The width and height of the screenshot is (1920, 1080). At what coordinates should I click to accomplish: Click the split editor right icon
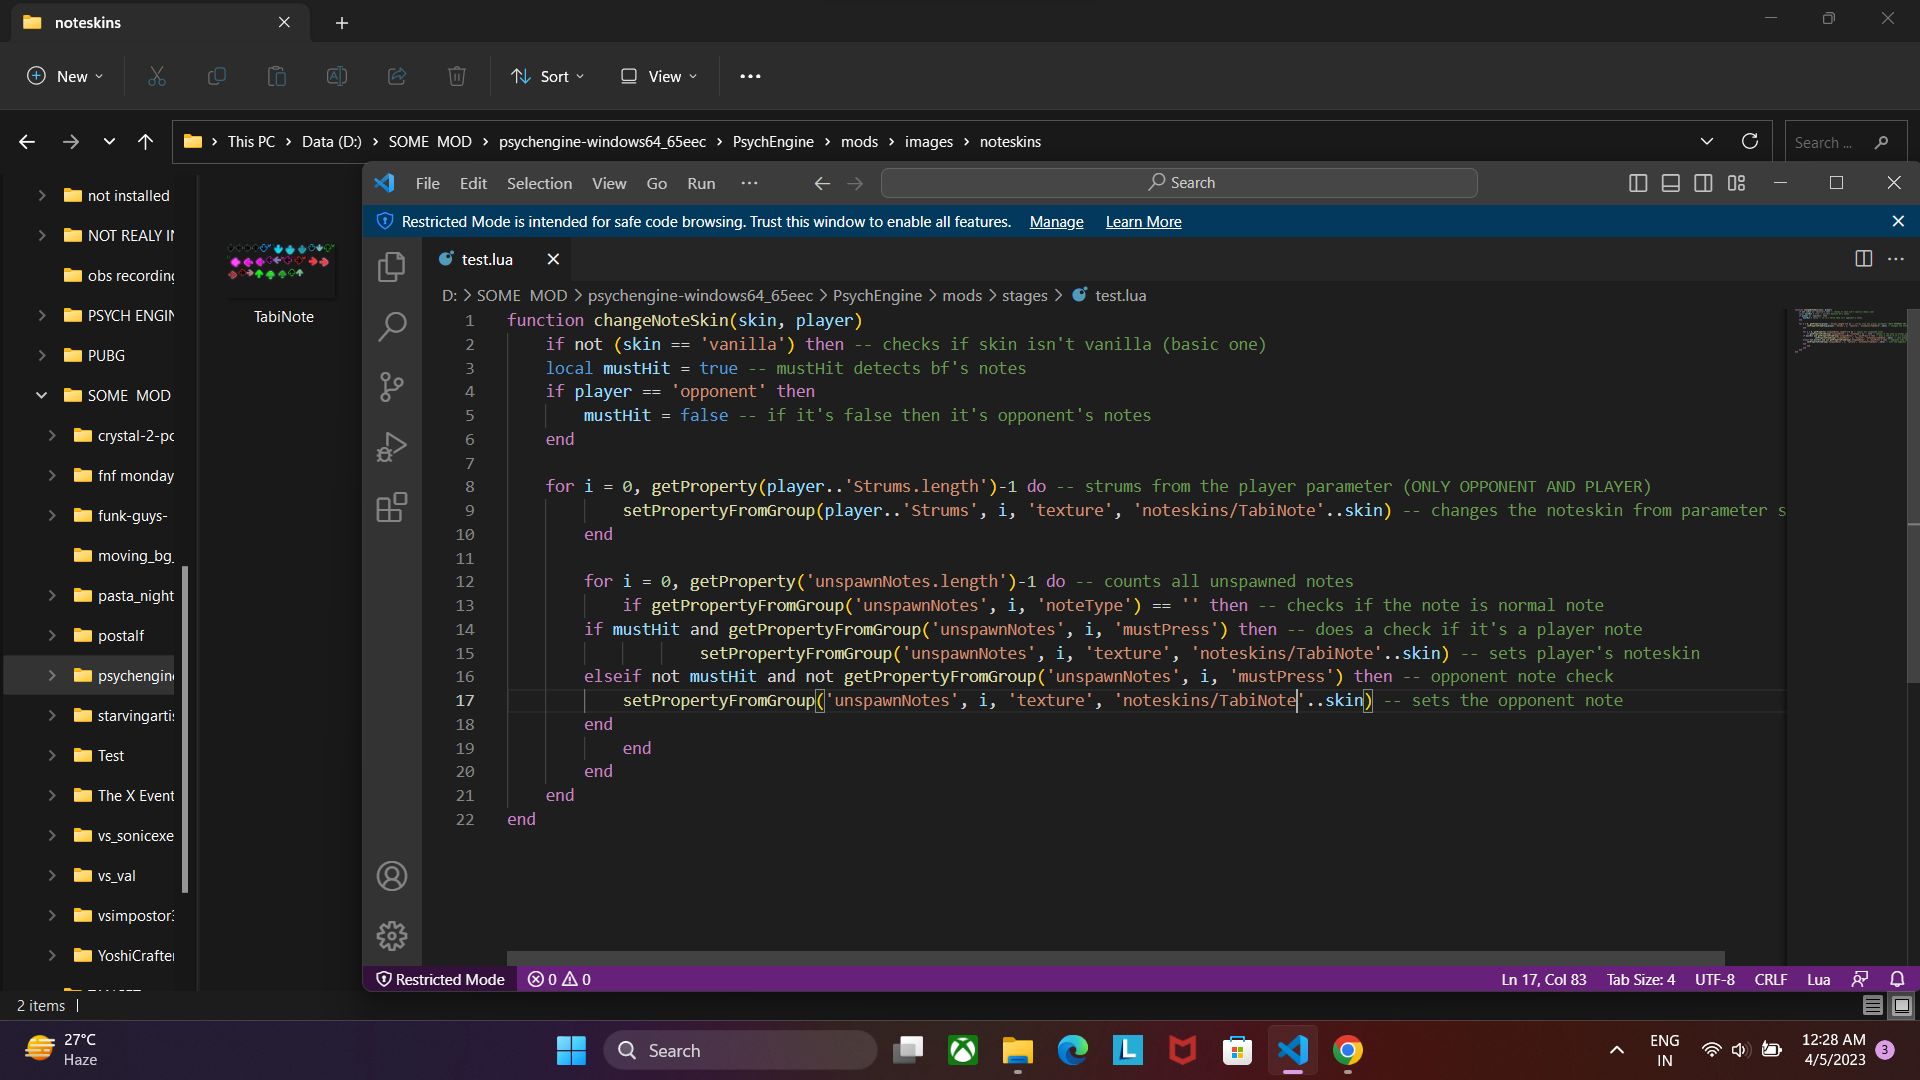click(x=1863, y=259)
